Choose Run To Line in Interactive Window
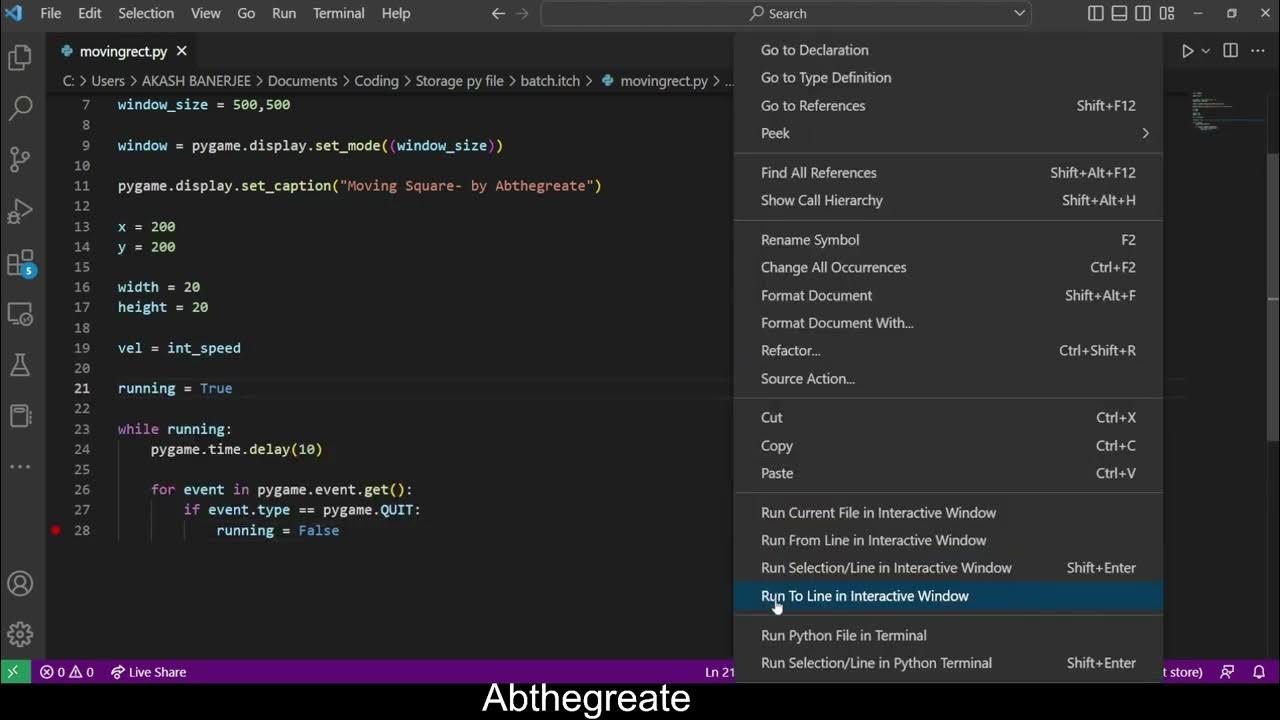The width and height of the screenshot is (1280, 720). click(x=948, y=596)
